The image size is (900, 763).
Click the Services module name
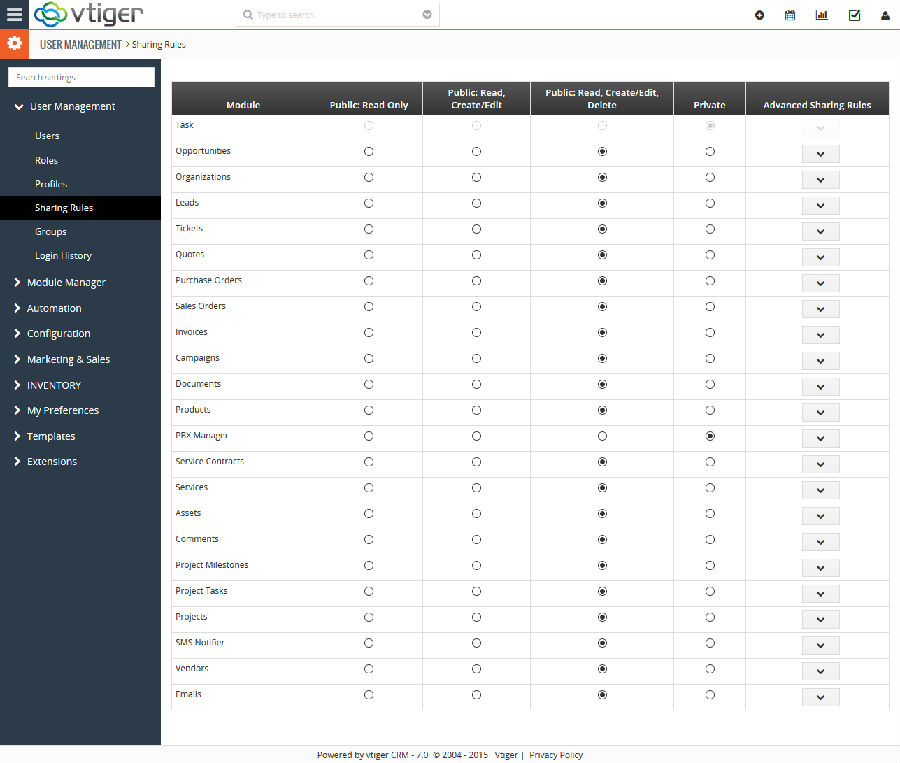(x=192, y=487)
